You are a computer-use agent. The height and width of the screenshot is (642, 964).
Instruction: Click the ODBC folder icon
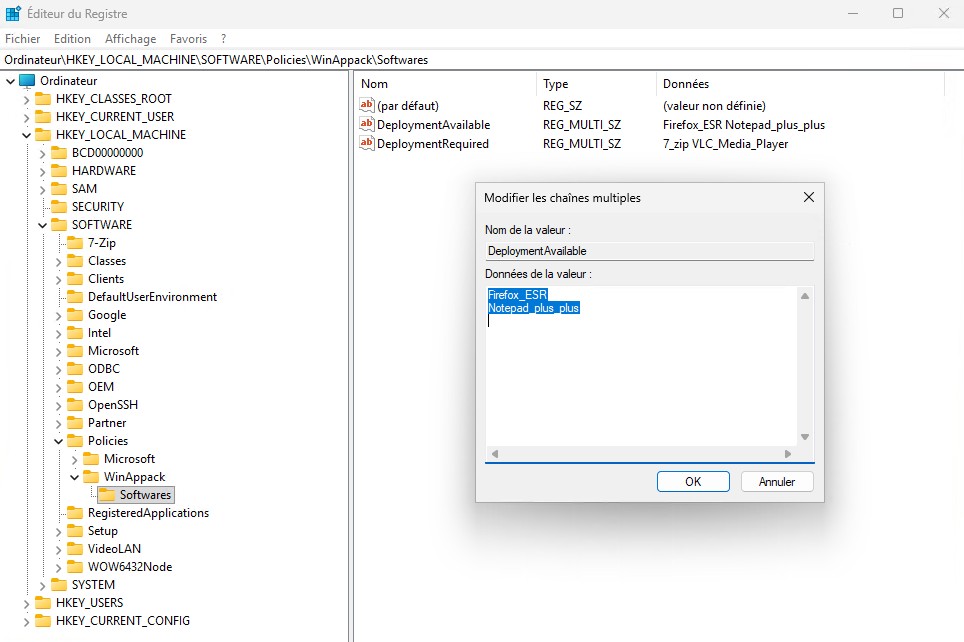(x=75, y=368)
